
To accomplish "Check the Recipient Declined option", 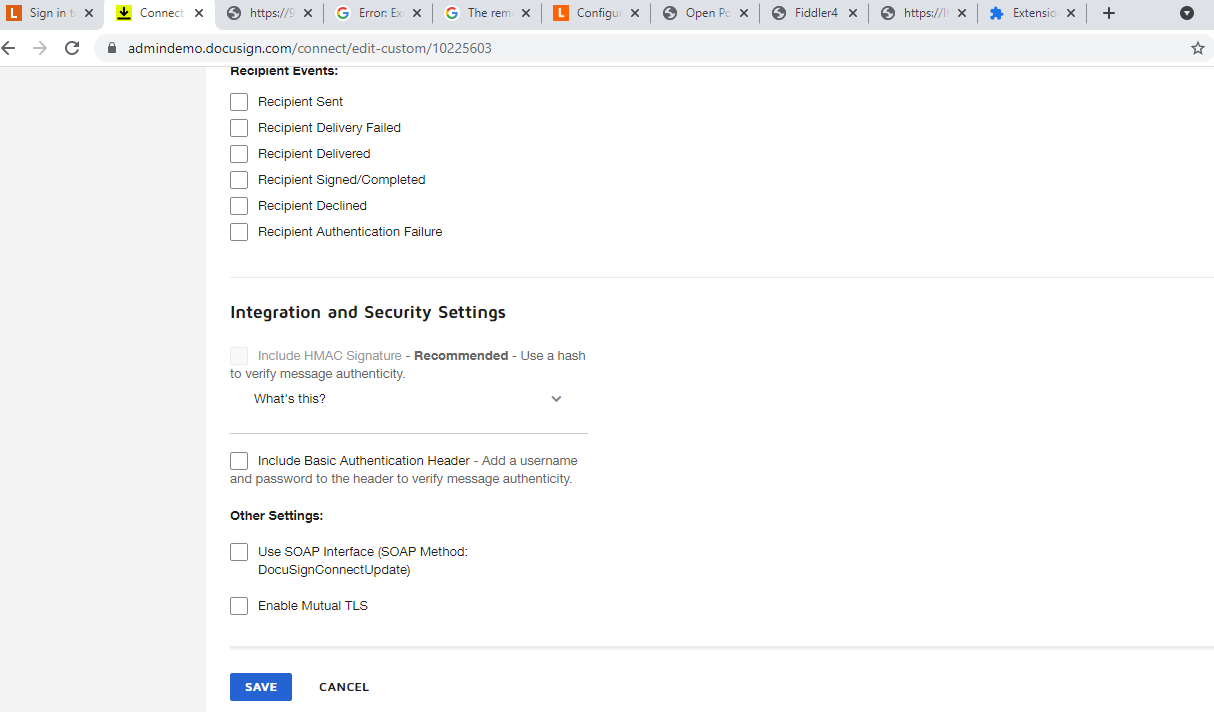I will coord(239,206).
